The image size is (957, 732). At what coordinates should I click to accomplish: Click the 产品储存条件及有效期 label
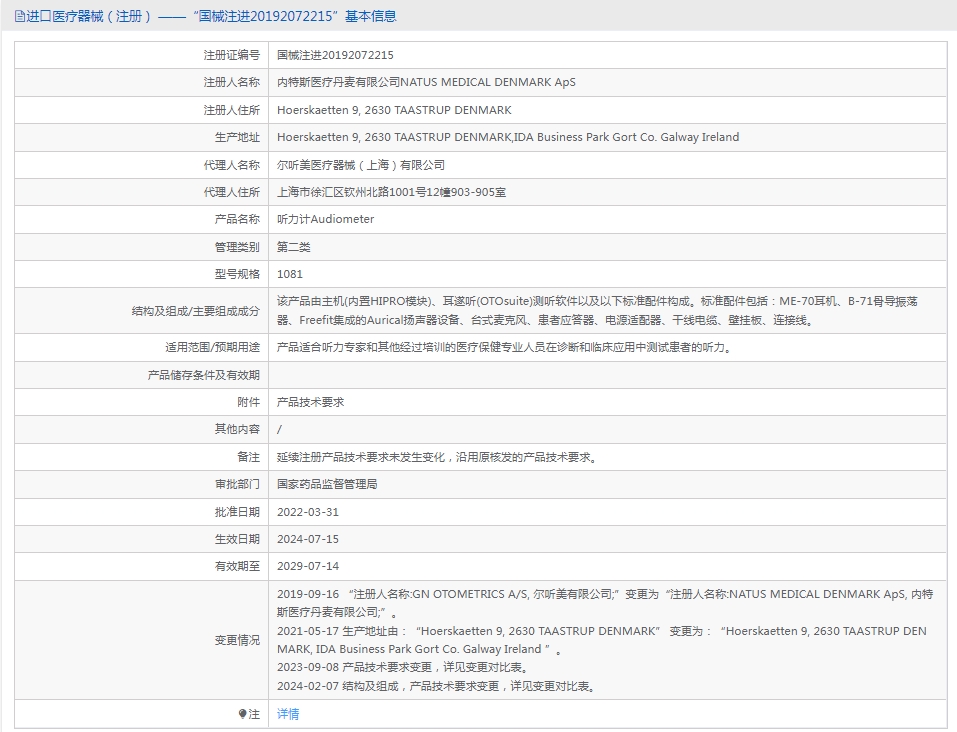[x=204, y=375]
